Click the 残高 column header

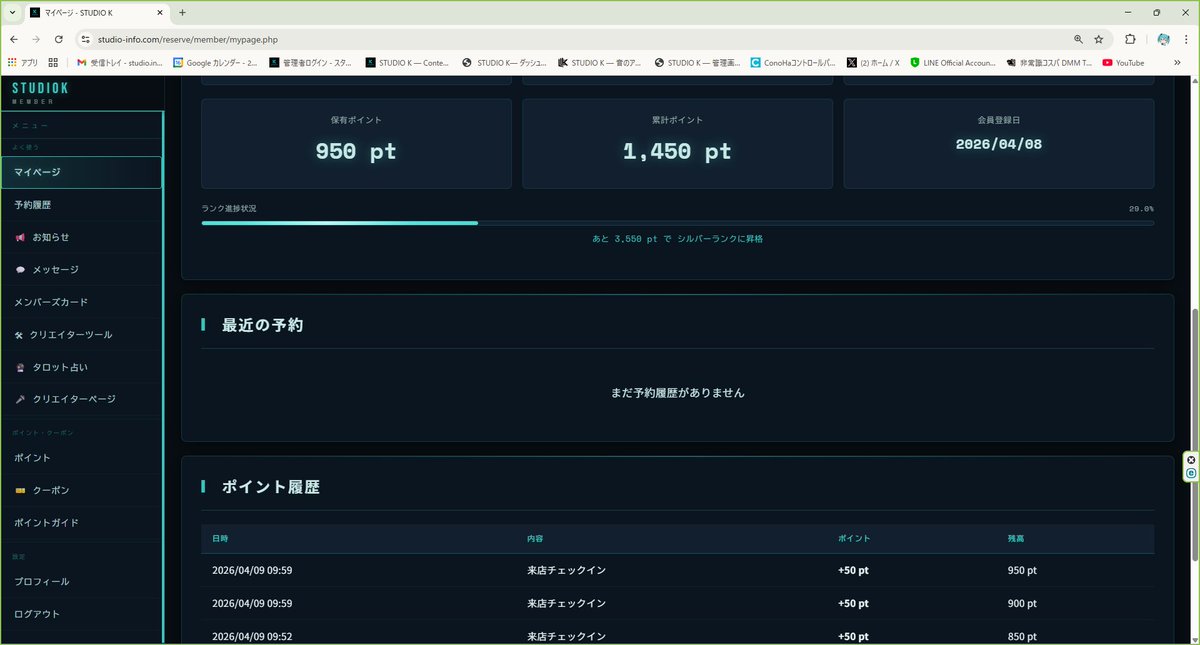(1016, 539)
